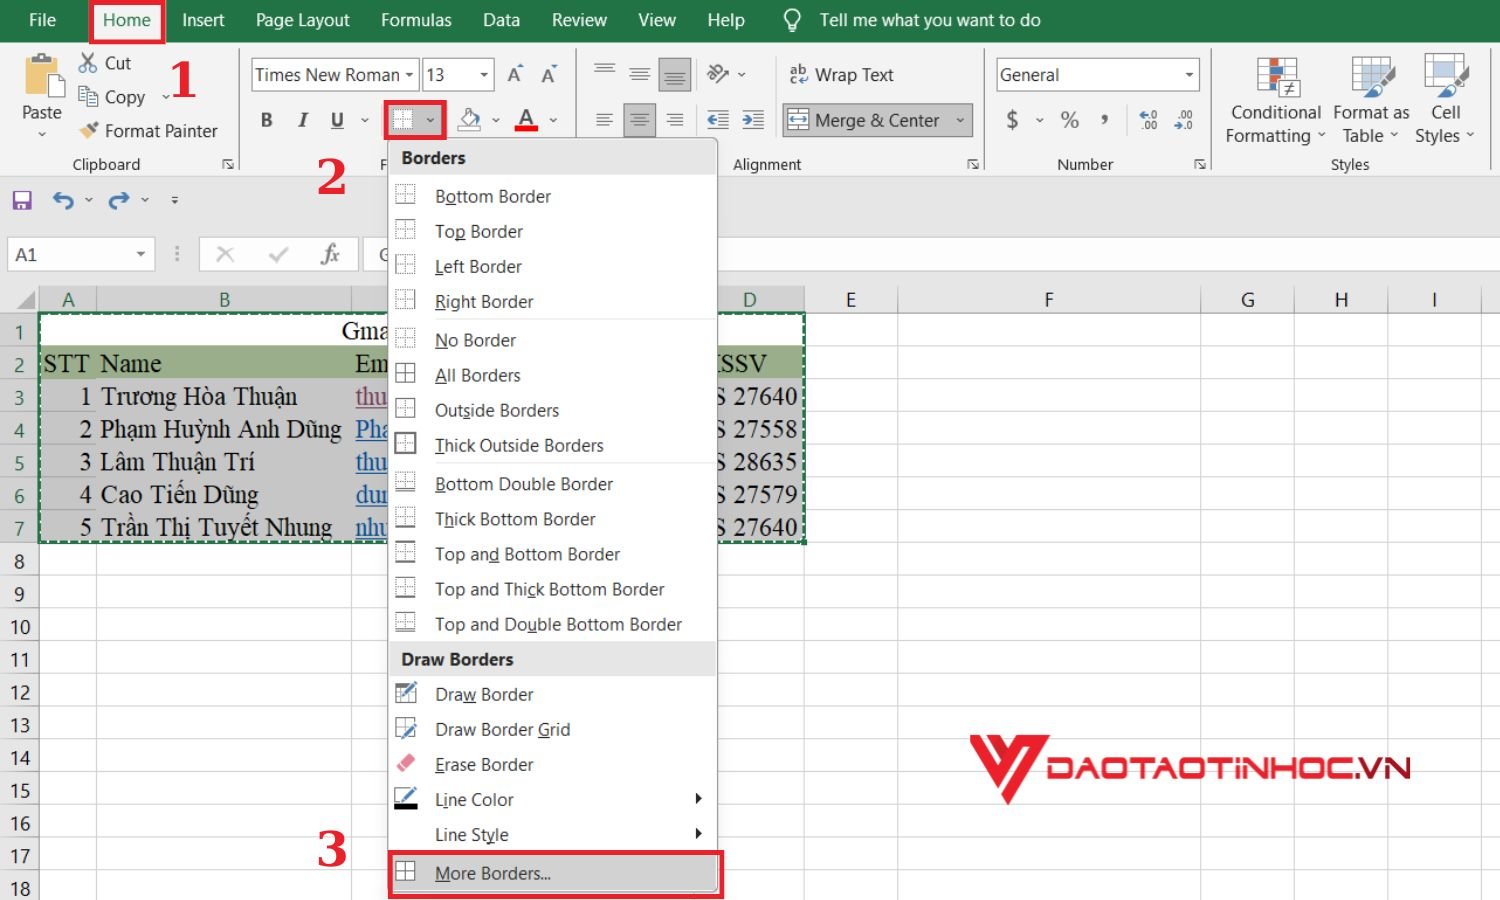The width and height of the screenshot is (1500, 900).
Task: Apply Percent number style
Action: point(1068,119)
